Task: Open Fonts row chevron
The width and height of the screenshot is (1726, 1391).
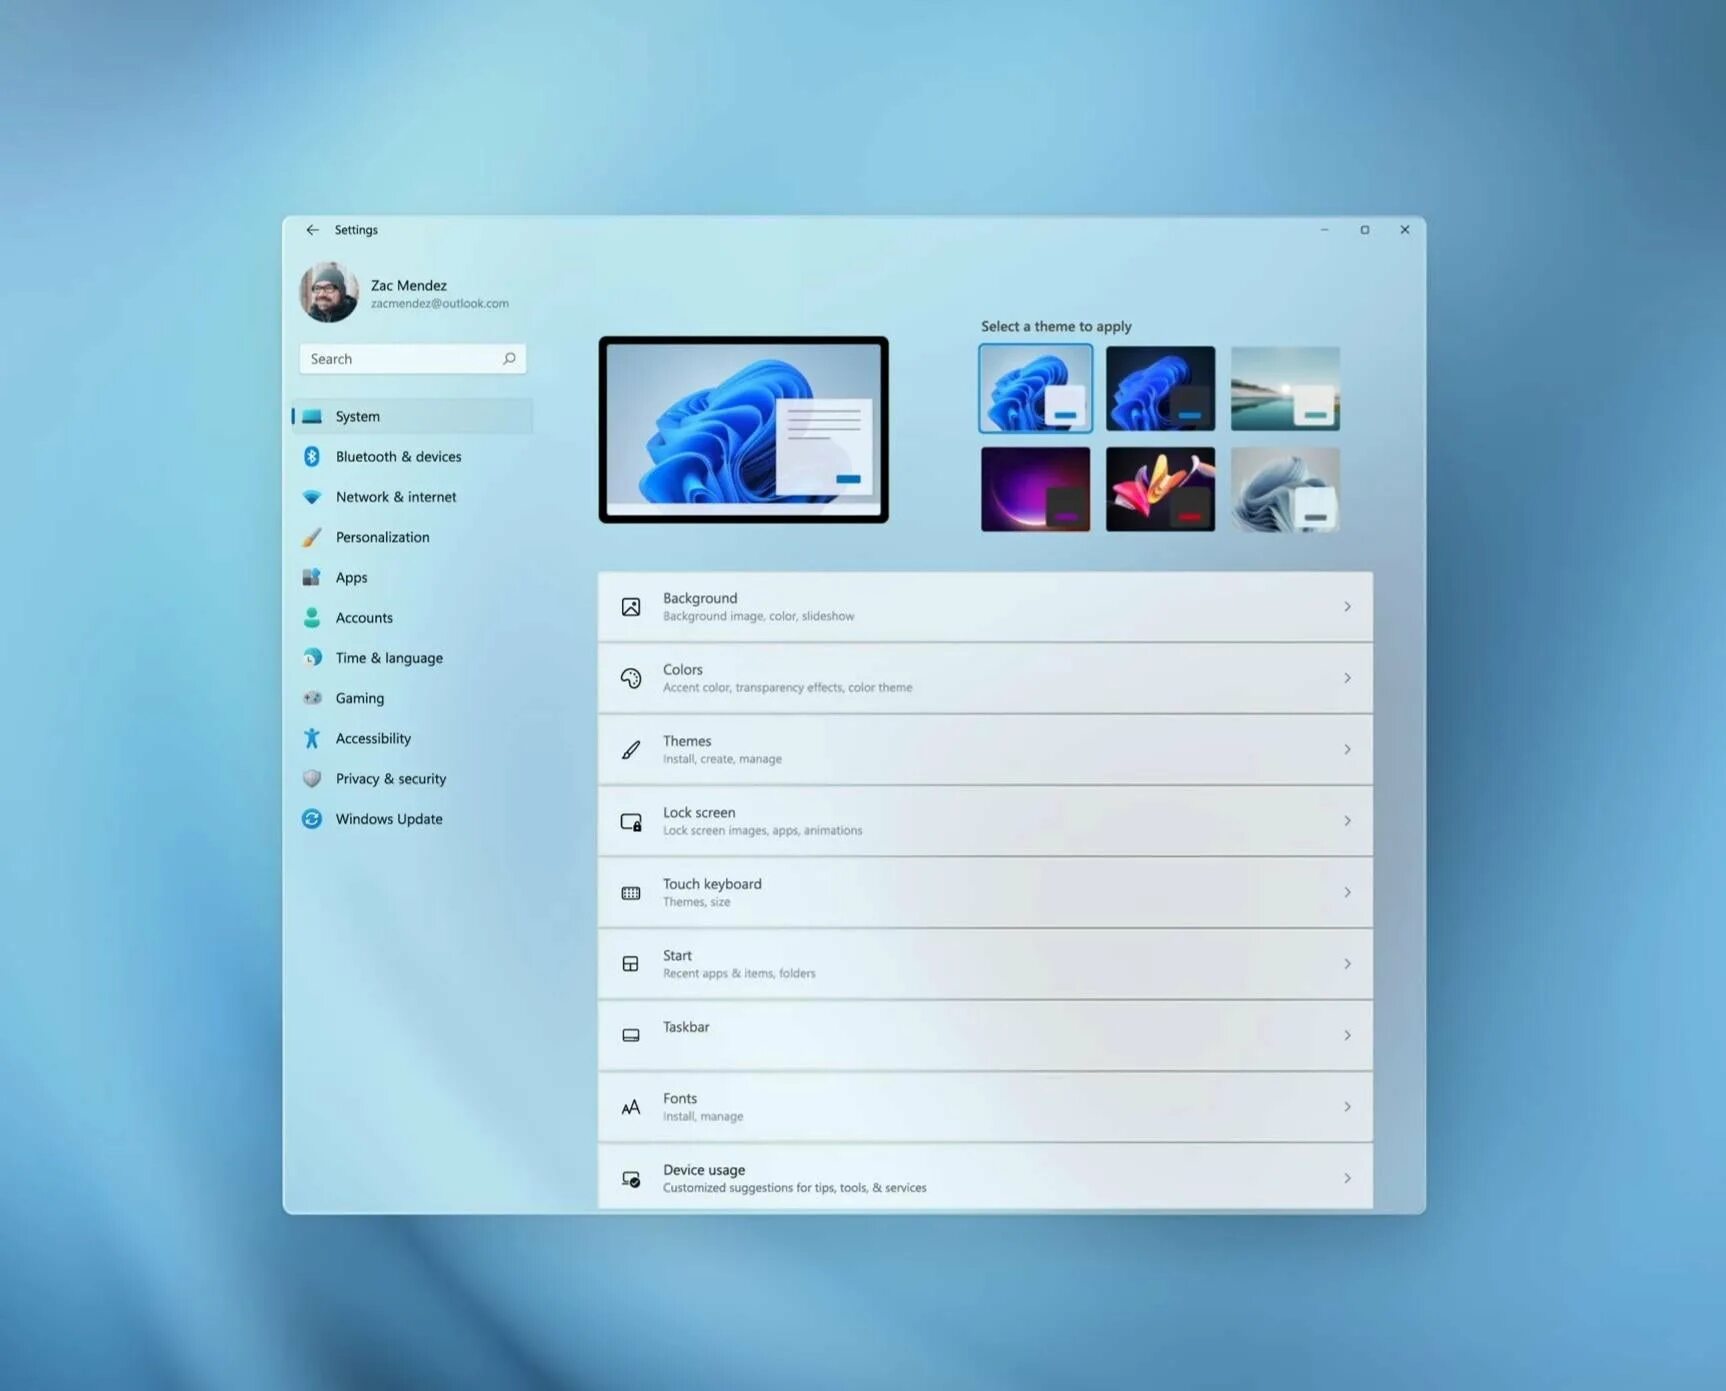Action: [1347, 1107]
